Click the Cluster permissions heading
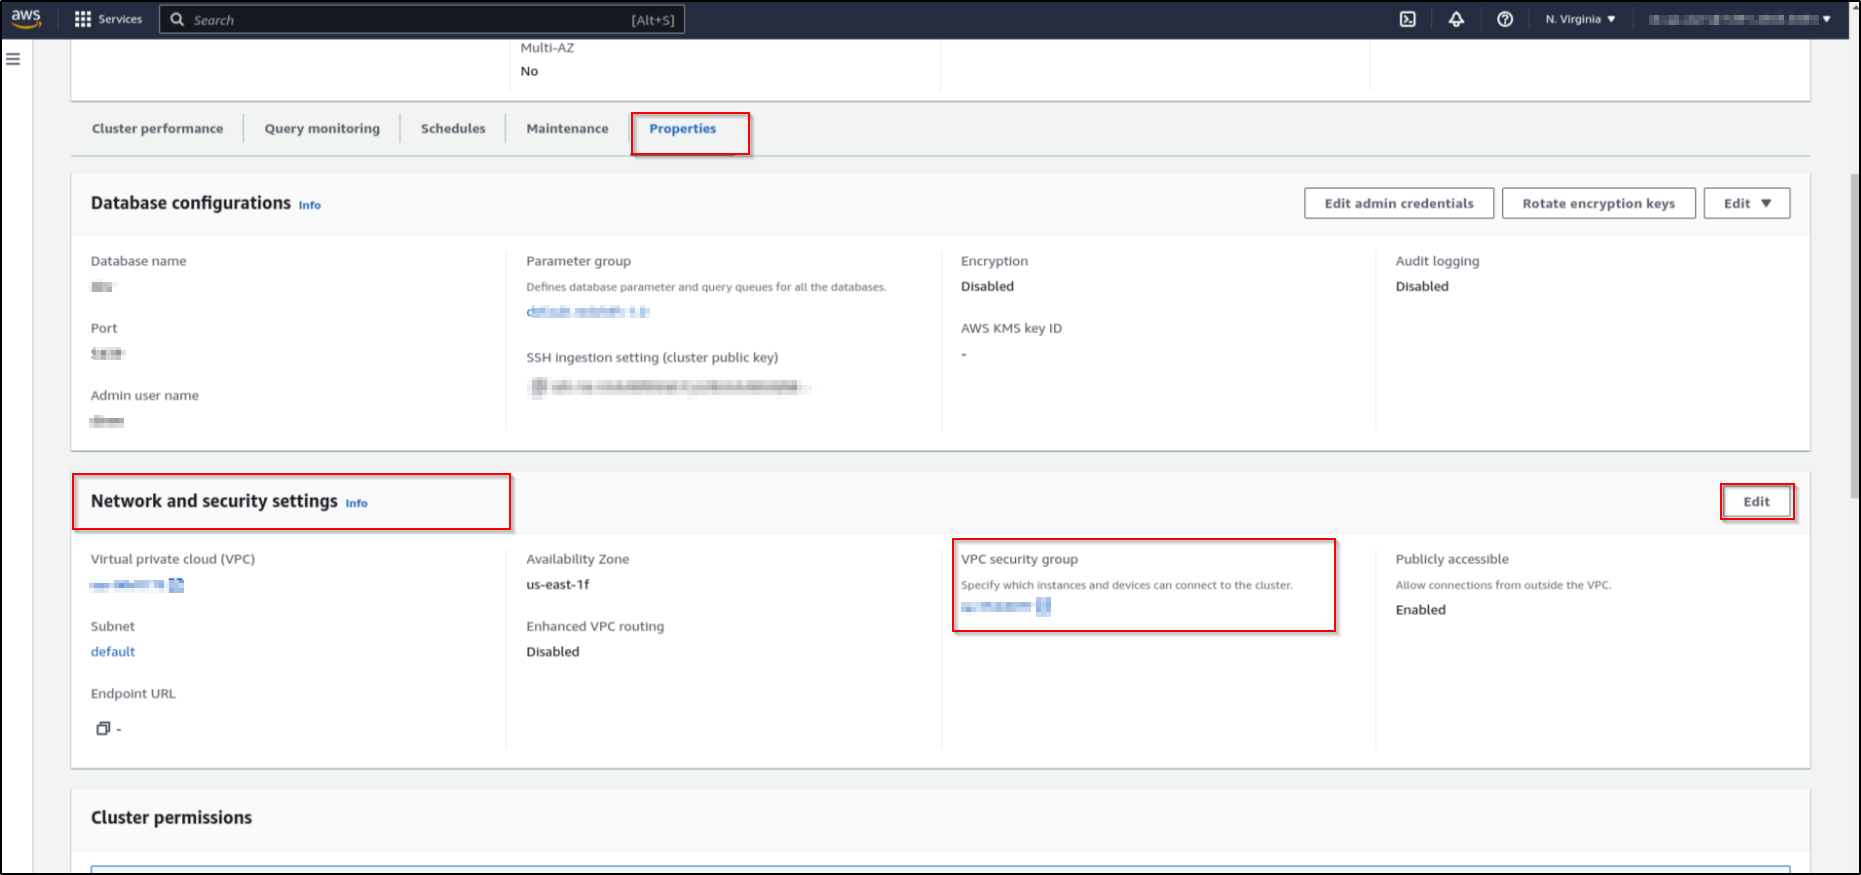 pos(171,818)
